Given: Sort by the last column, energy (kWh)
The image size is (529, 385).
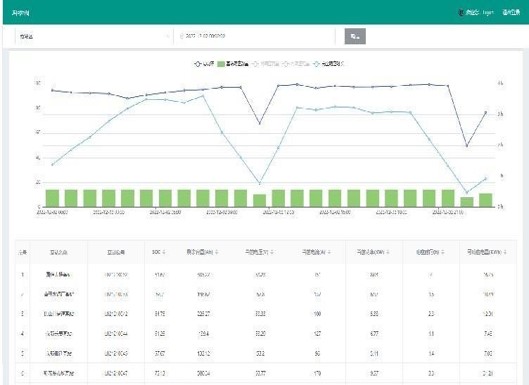Looking at the screenshot, I should (x=505, y=252).
